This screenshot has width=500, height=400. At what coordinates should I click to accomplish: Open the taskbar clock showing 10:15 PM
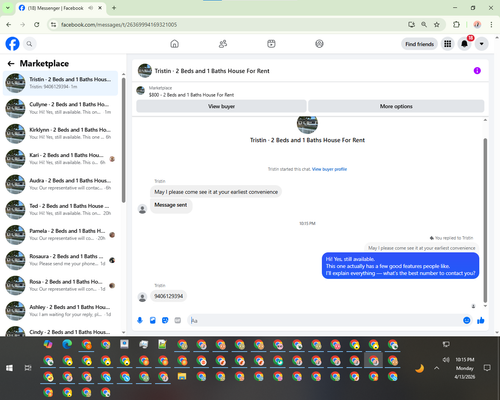[465, 368]
